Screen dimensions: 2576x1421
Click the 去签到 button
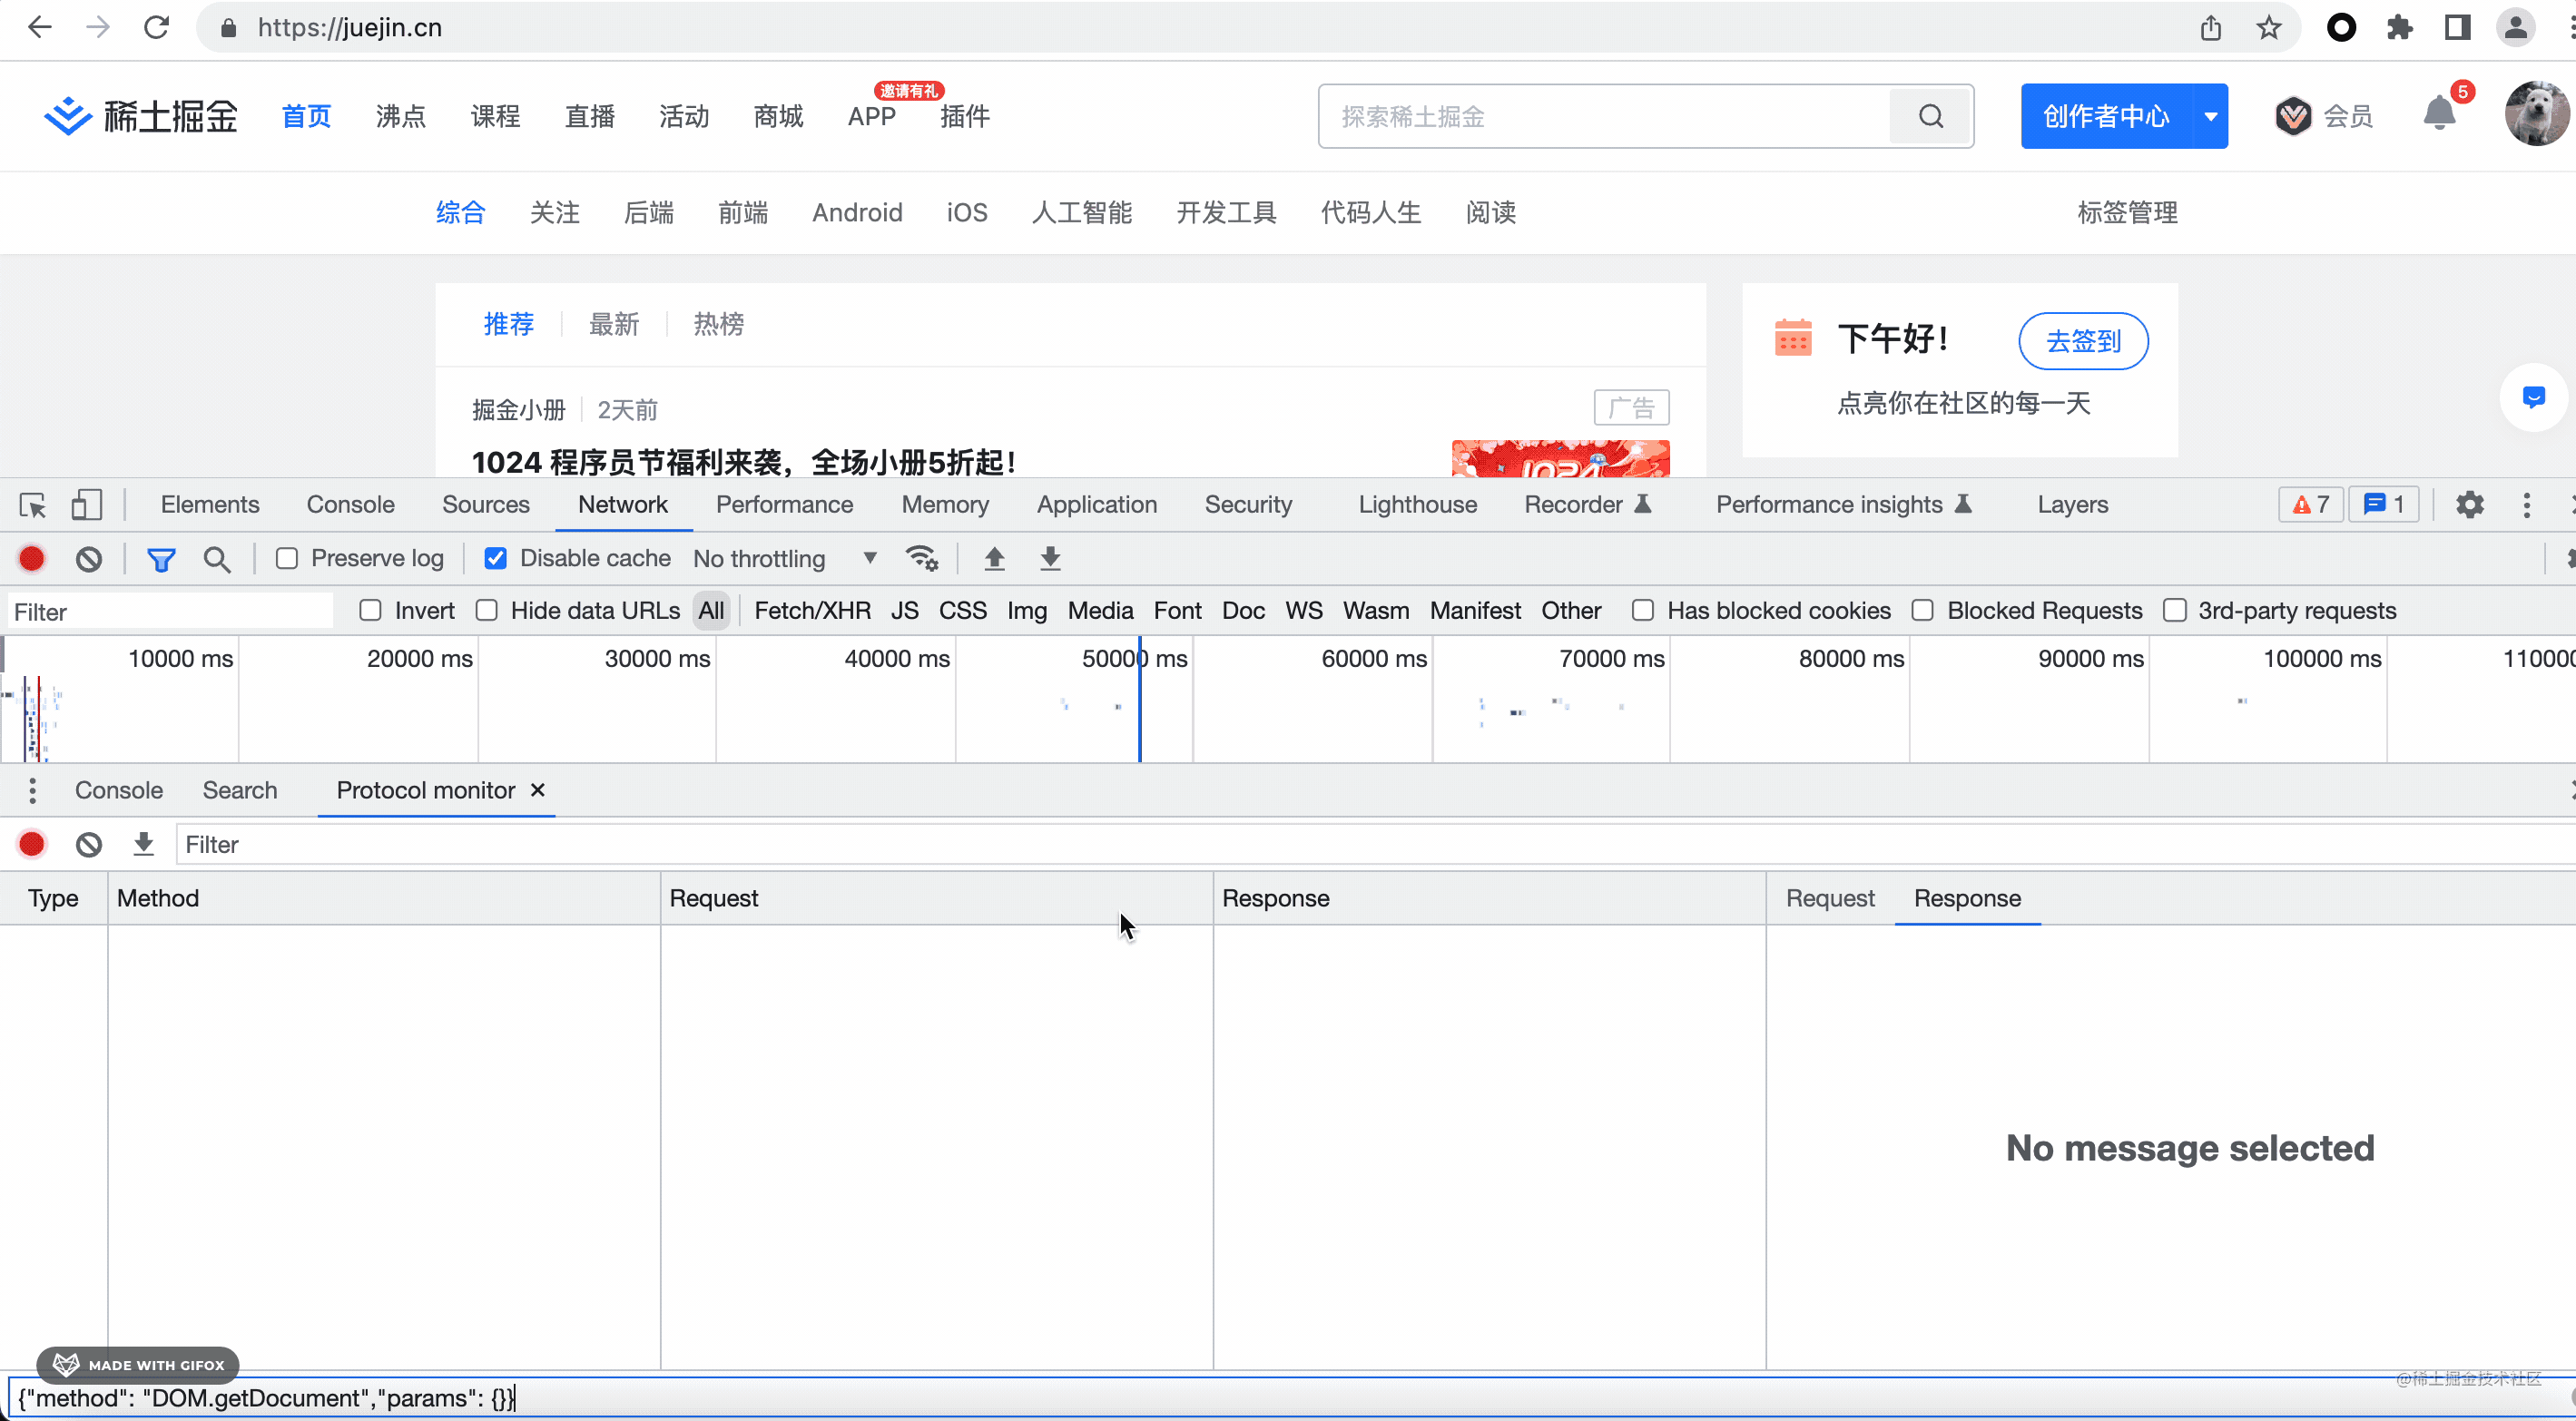[2083, 341]
